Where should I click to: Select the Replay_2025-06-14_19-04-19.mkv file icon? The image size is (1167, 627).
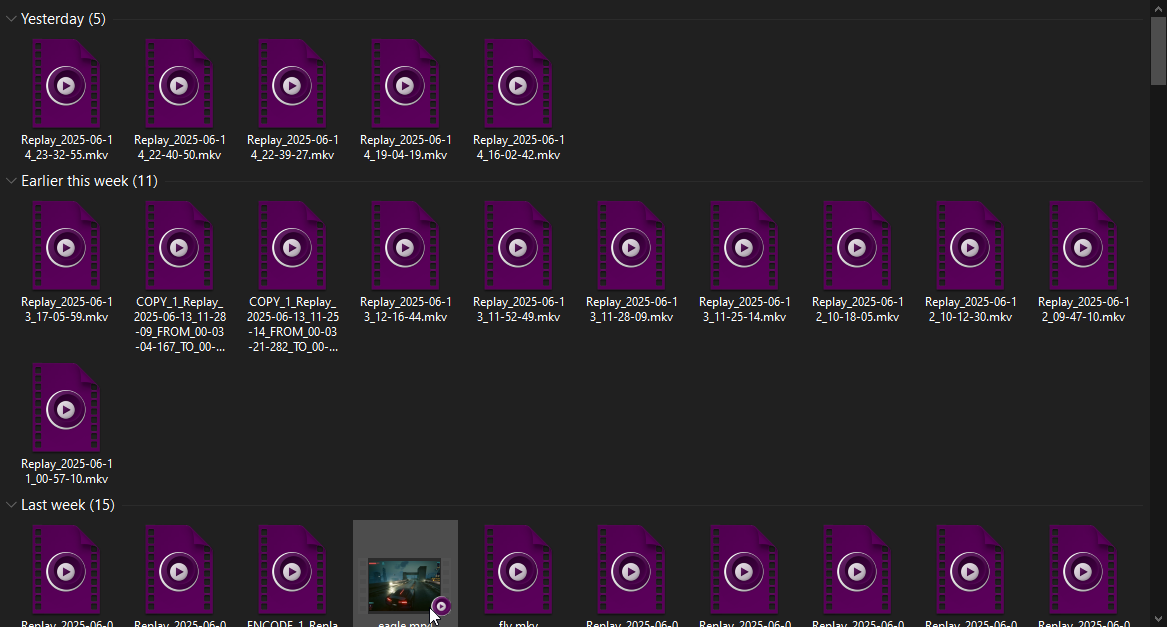[x=406, y=83]
